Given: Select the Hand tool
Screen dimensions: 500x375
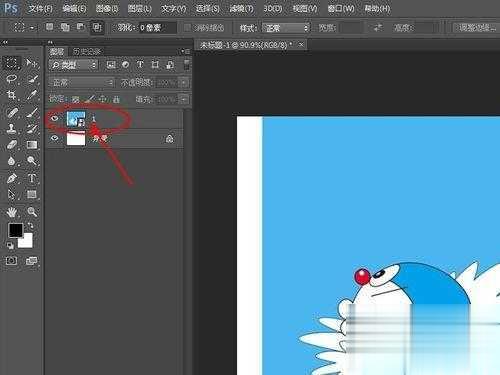Looking at the screenshot, I should pos(12,212).
